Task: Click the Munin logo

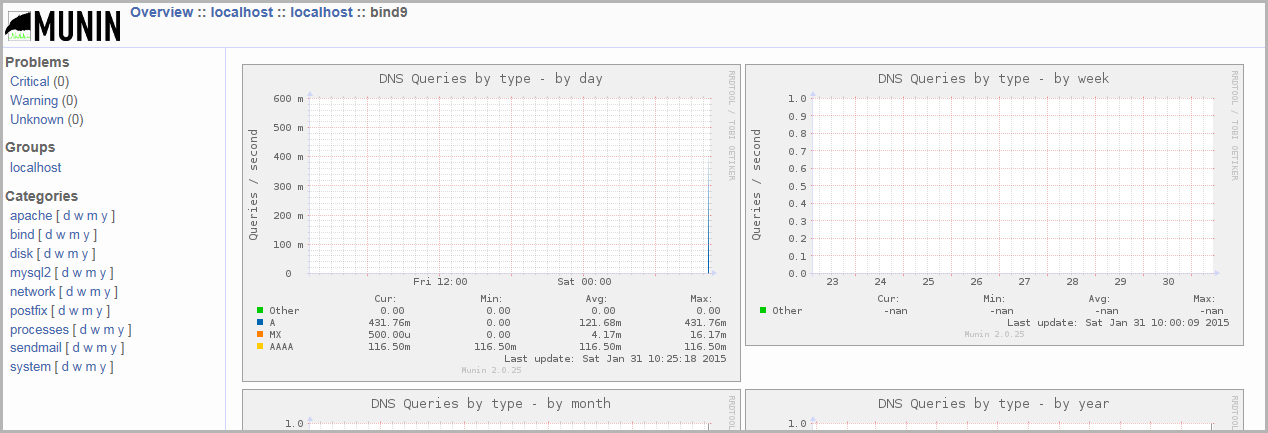Action: [63, 25]
